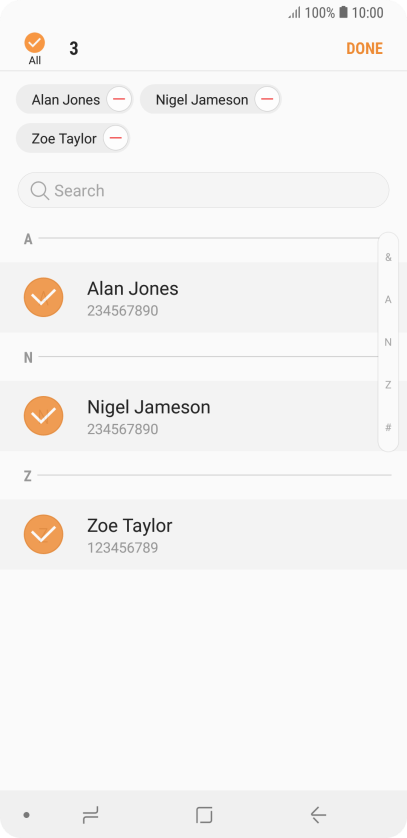Confirm selection with DONE
This screenshot has width=407, height=838.
pos(365,49)
